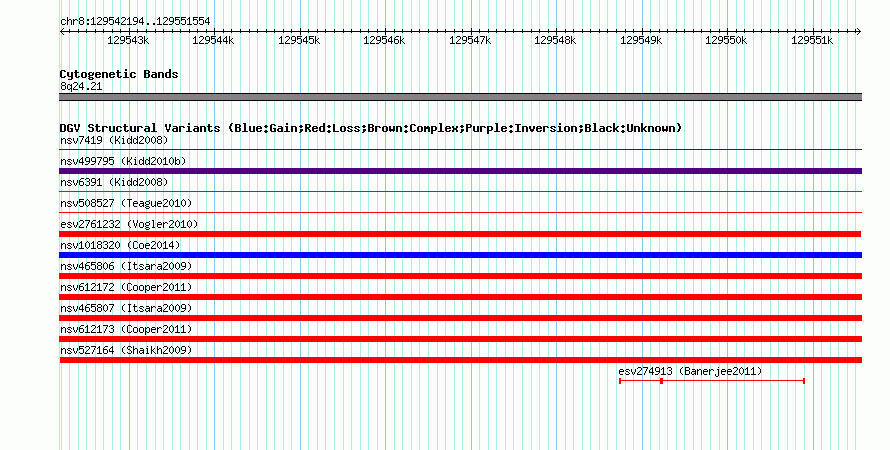890x450 pixels.
Task: Click the 129551k ruler tick label
Action: [x=812, y=41]
